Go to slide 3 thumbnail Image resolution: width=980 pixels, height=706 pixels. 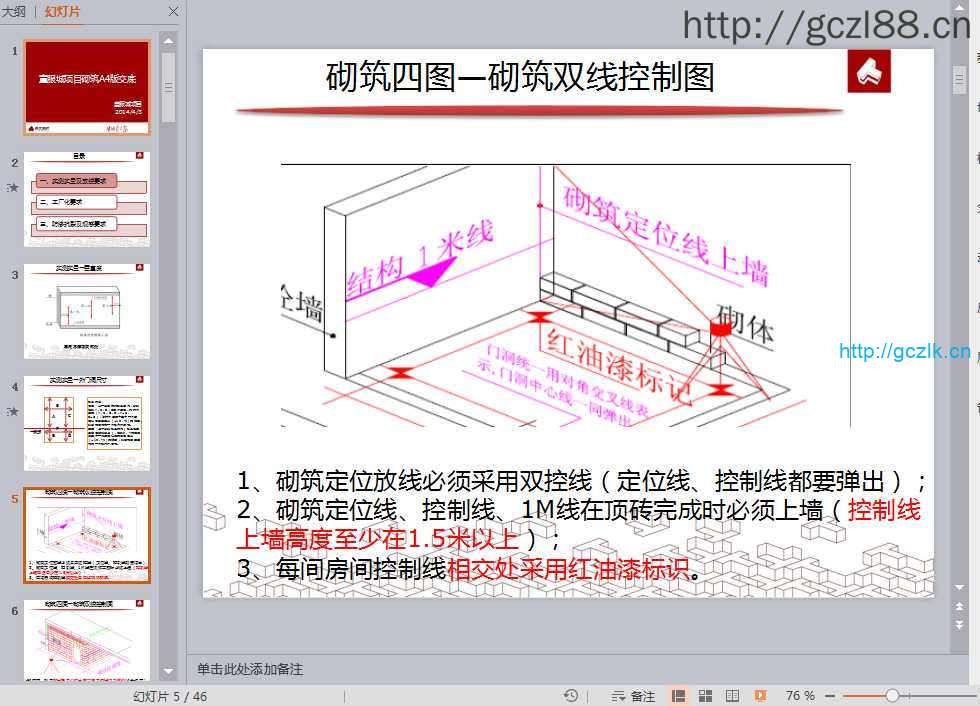point(87,311)
